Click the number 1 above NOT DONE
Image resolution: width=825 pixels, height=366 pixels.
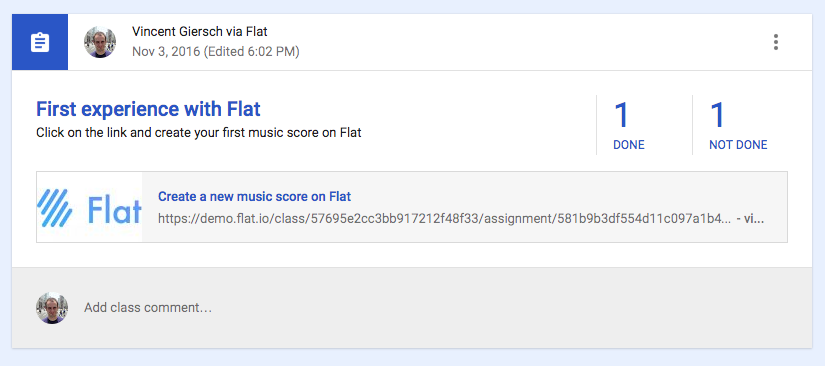pos(718,115)
